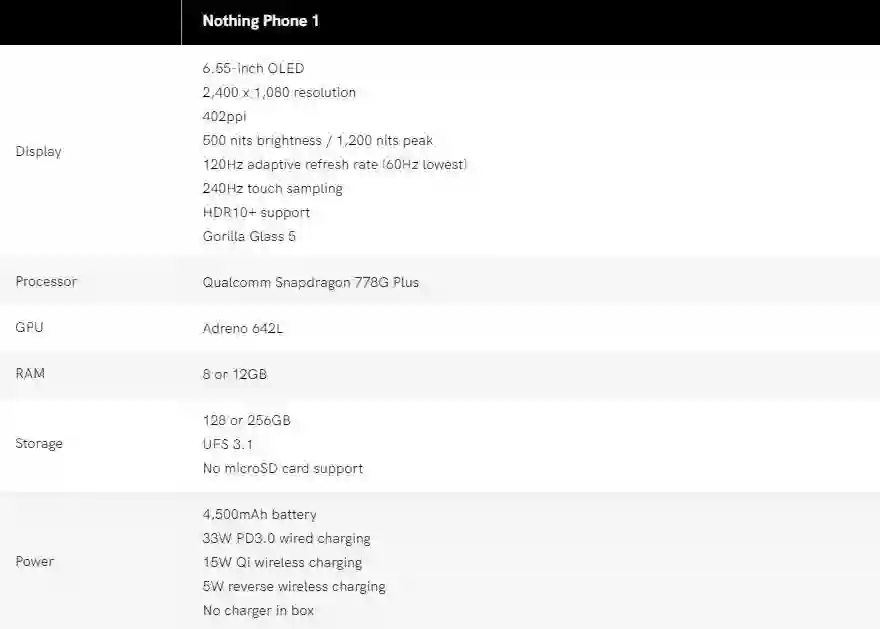Click the UFS 3.1 storage line
The width and height of the screenshot is (880, 629).
[x=229, y=445]
